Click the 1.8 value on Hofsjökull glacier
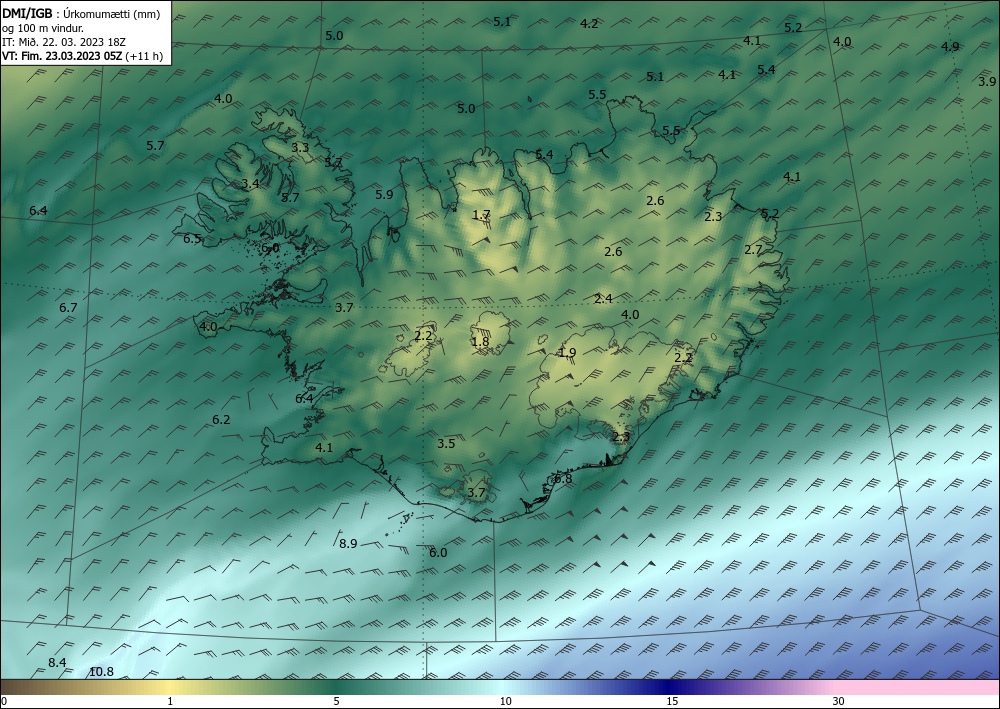This screenshot has width=1000, height=709. (x=480, y=342)
